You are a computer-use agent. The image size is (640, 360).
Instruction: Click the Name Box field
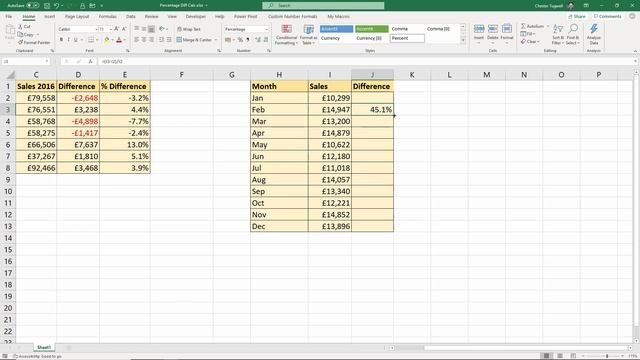tap(25, 61)
